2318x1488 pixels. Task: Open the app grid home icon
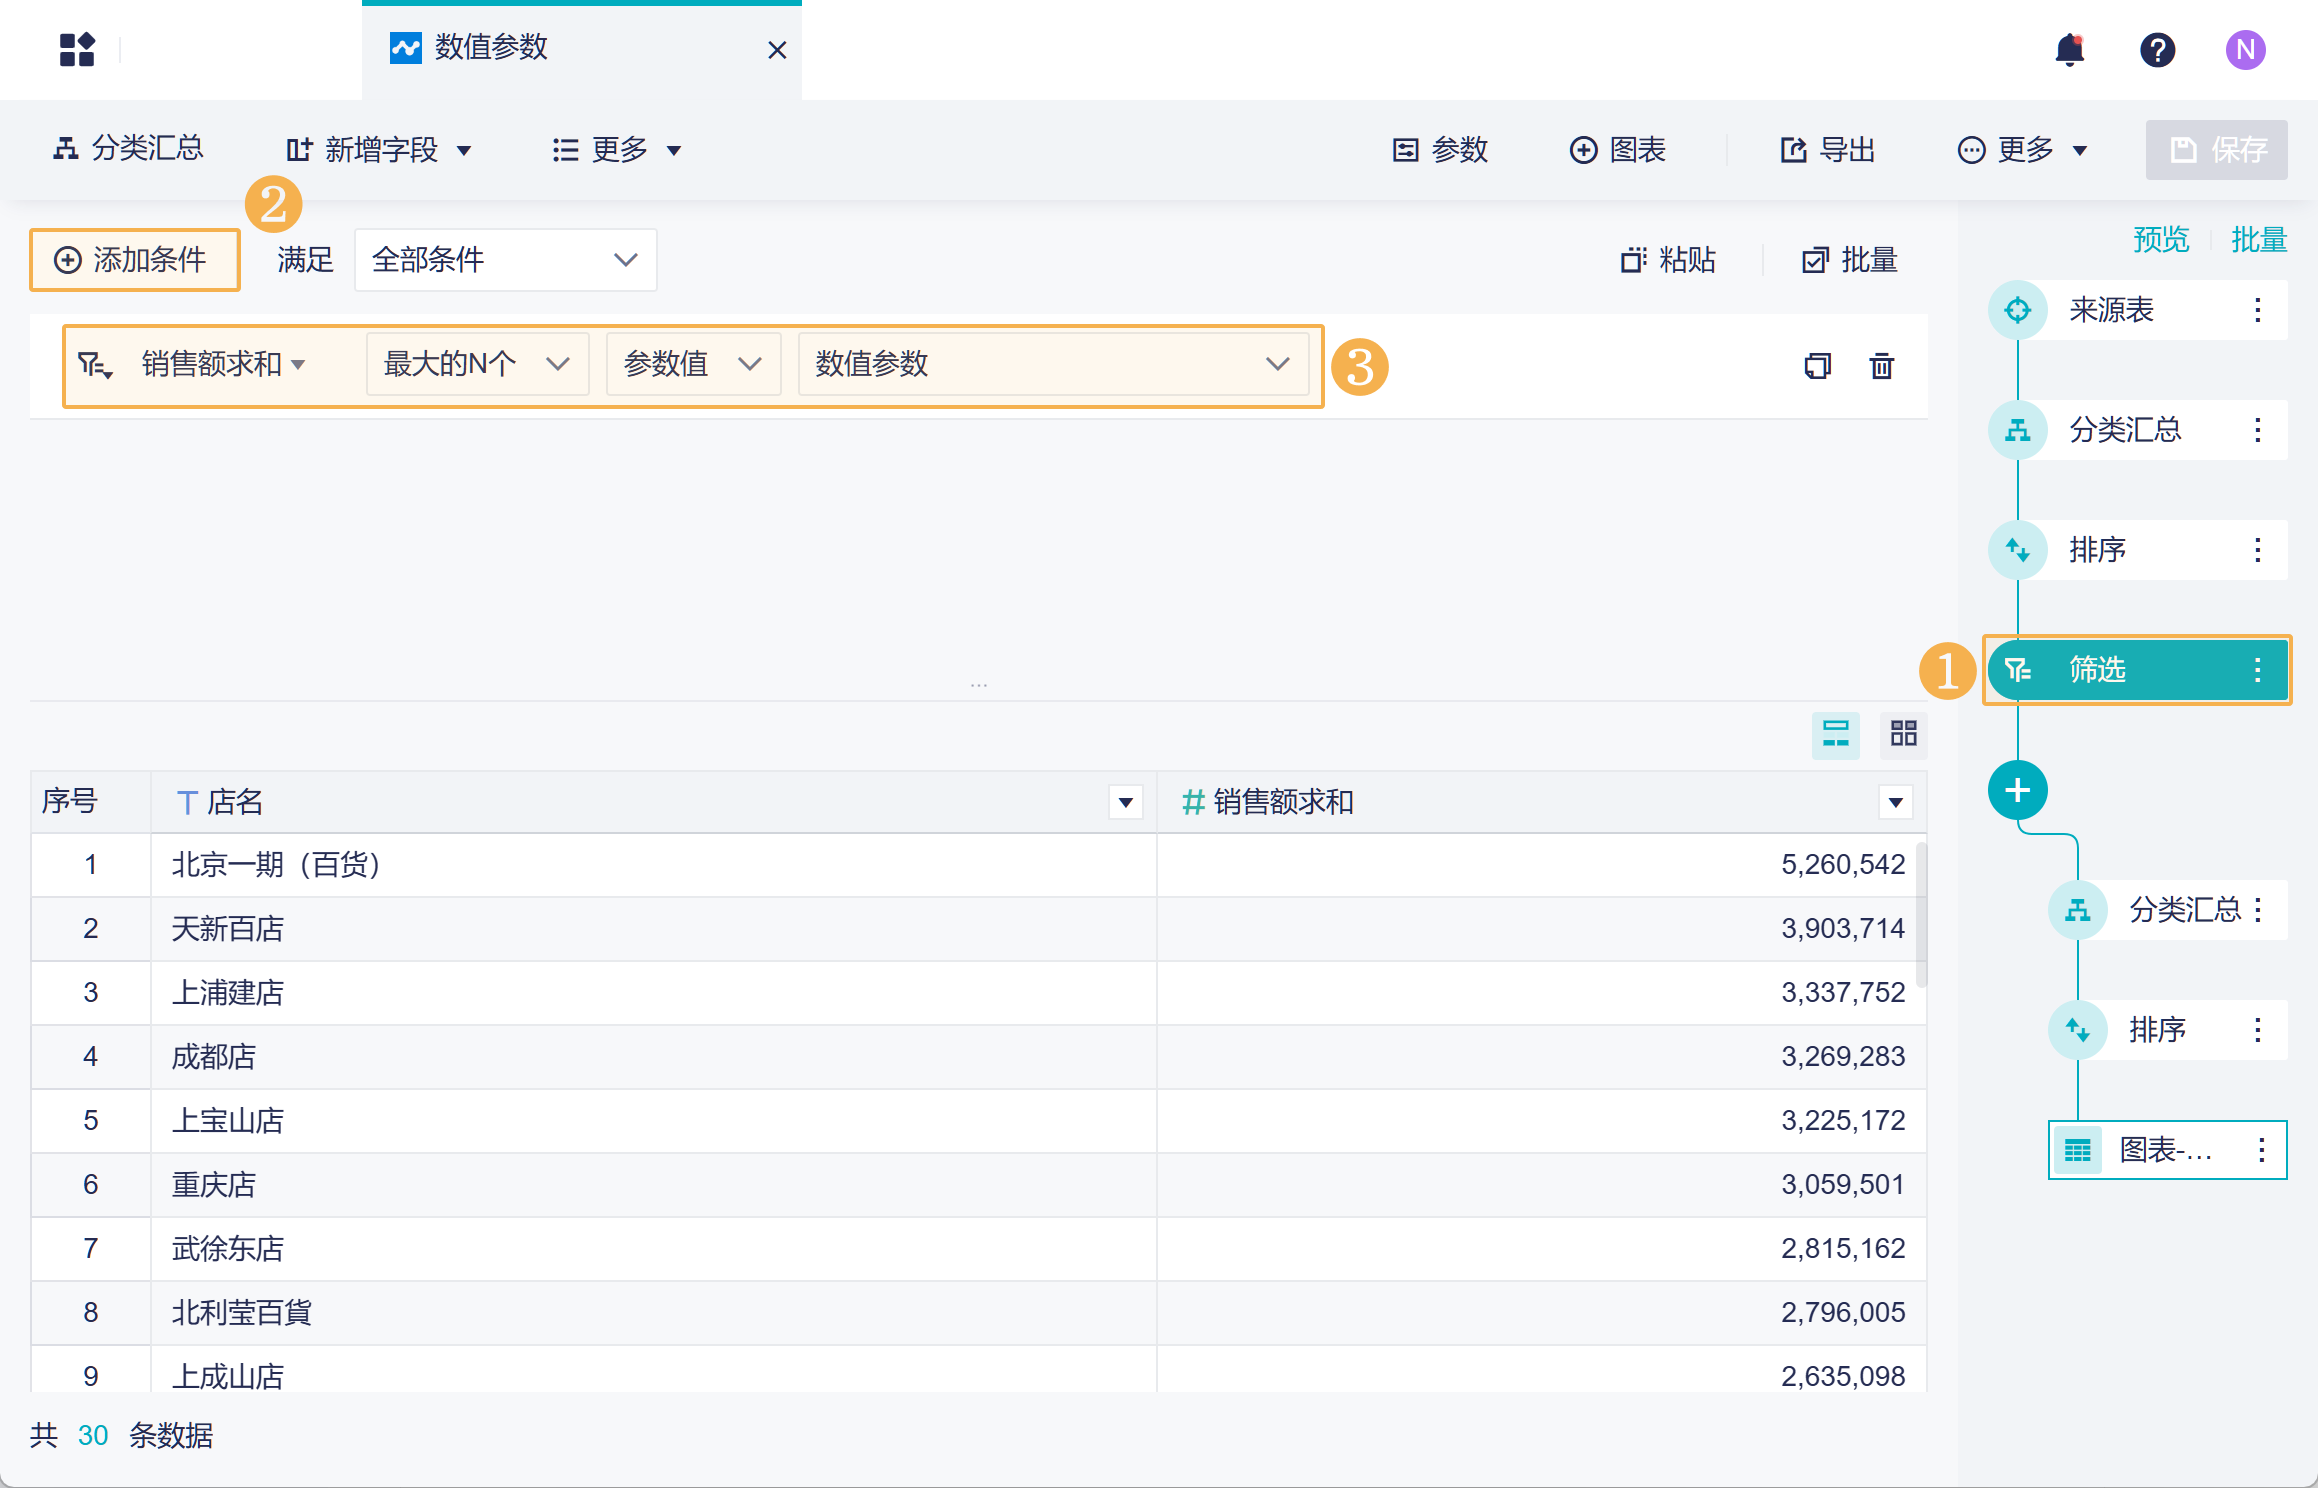pos(77,50)
